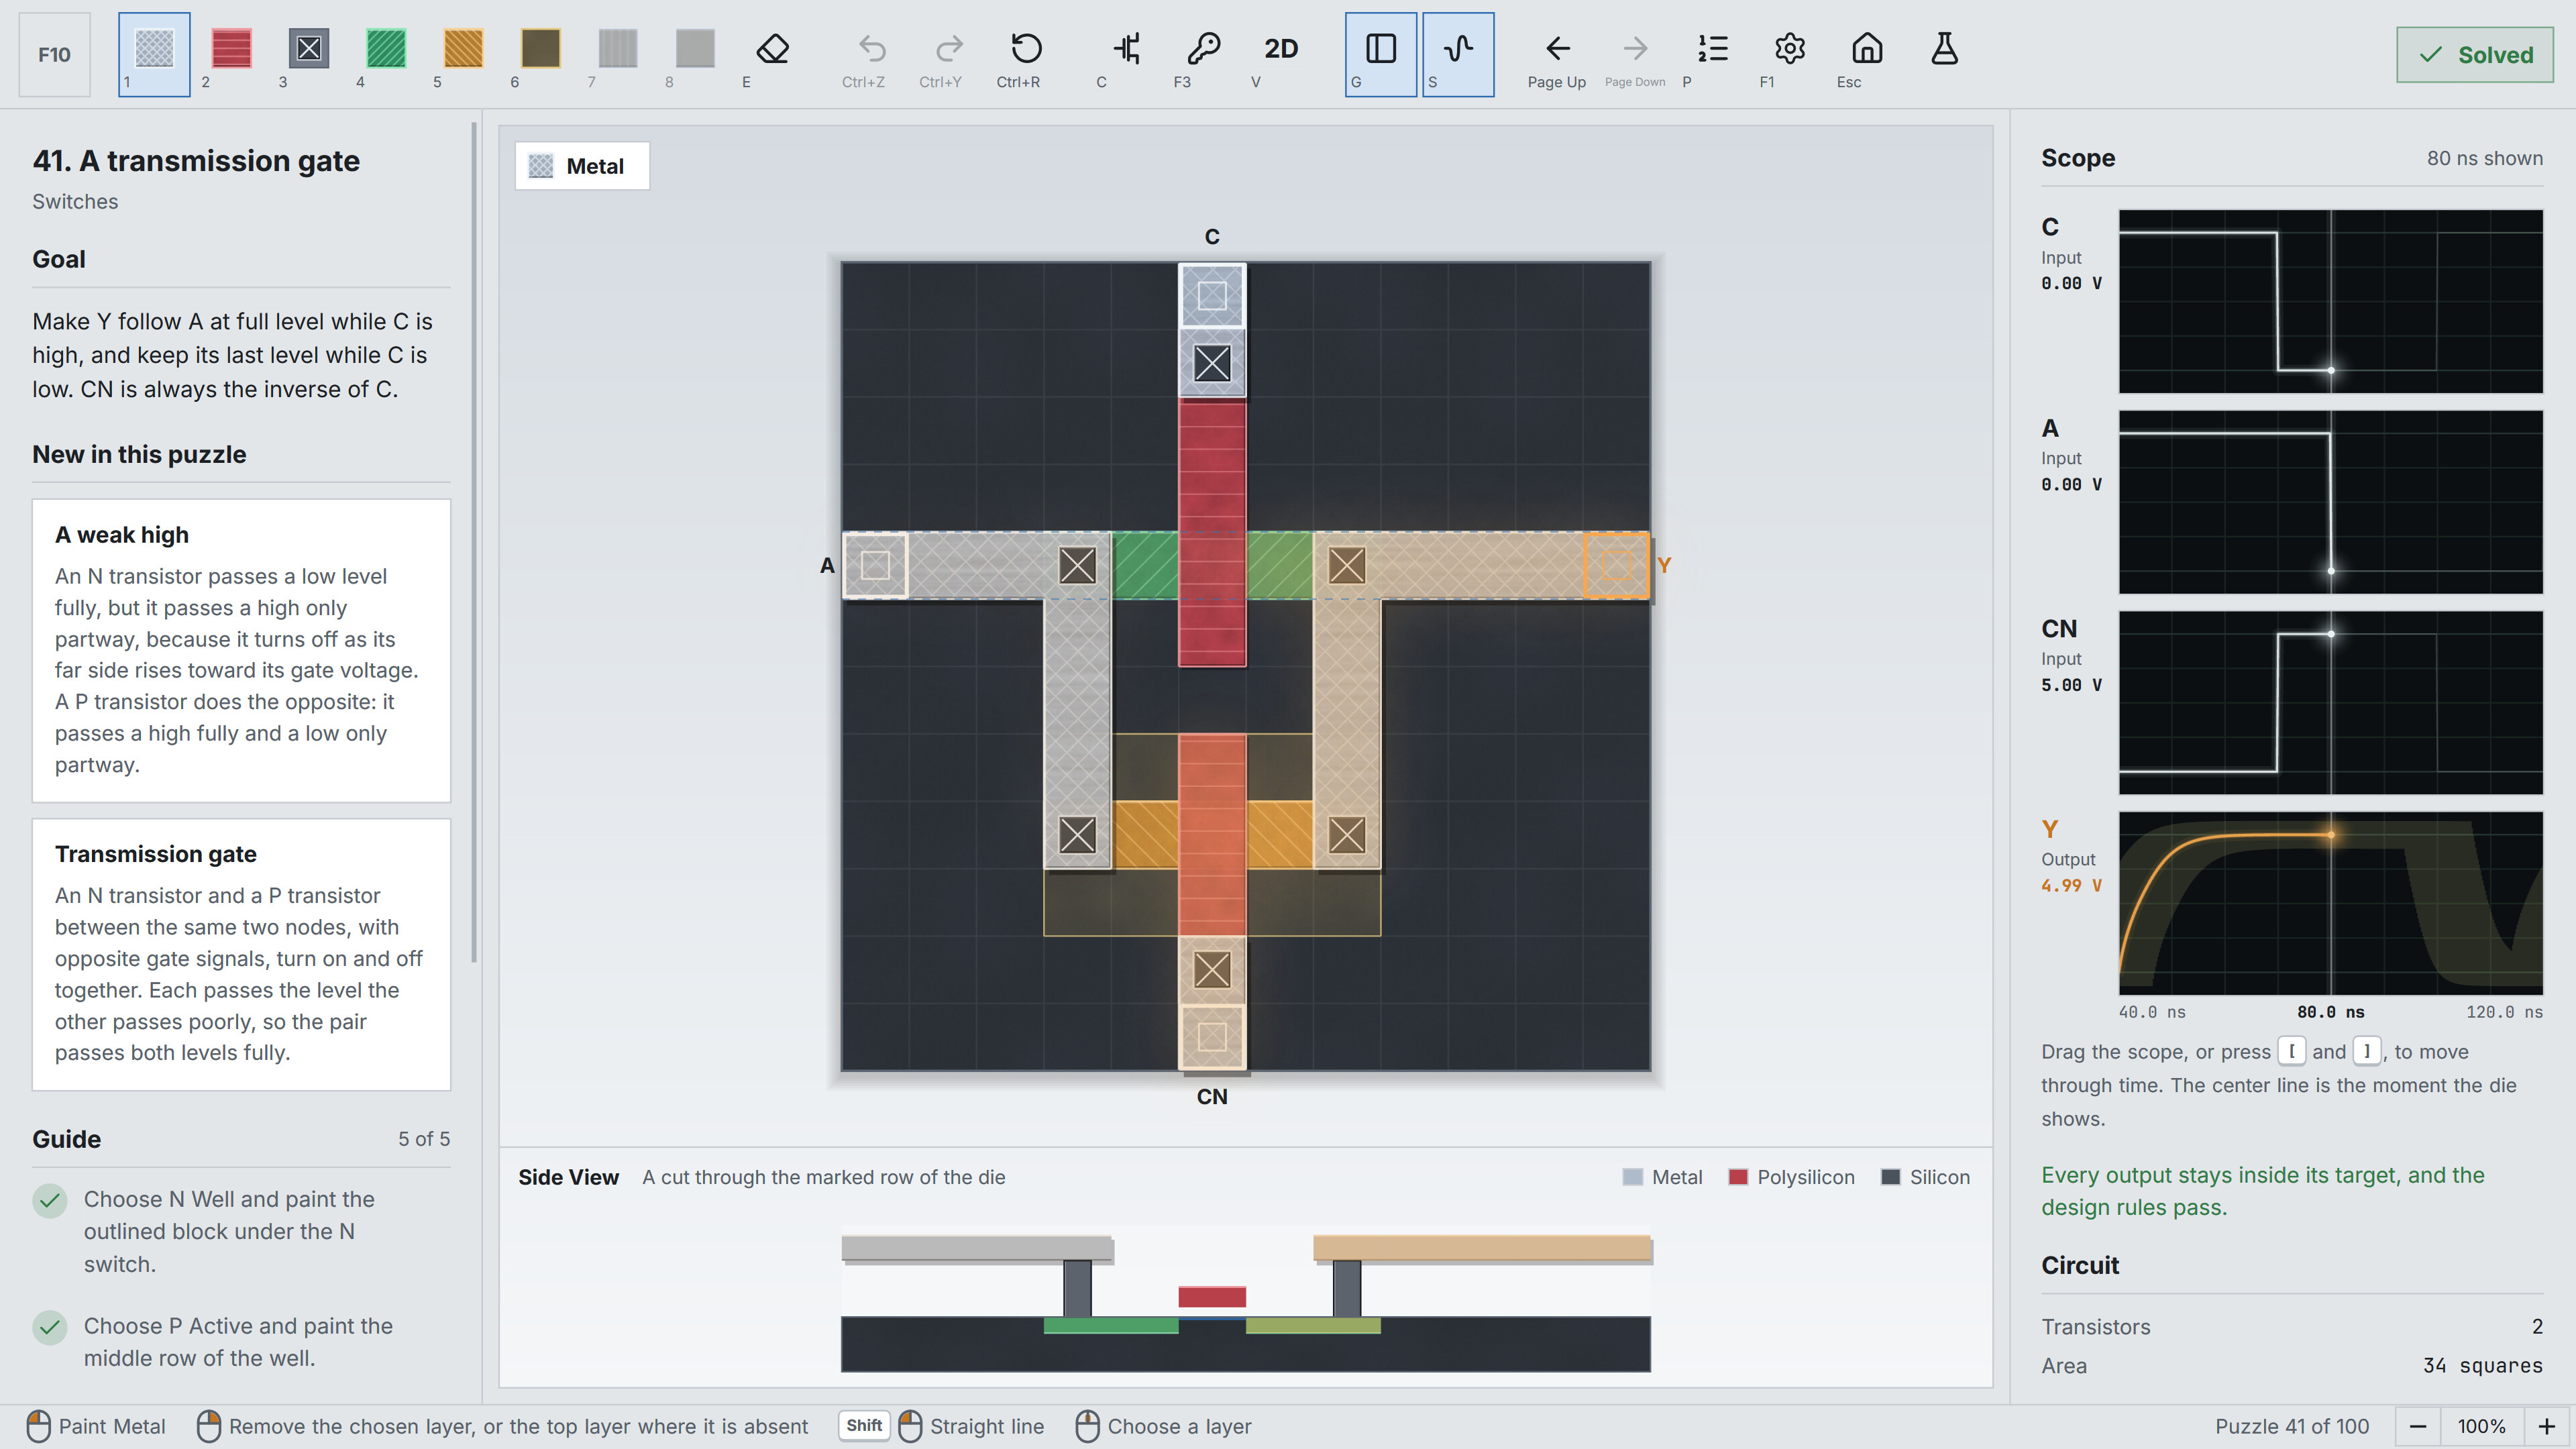Click the C input pad at top of die
Screen dimensions: 2576x1449
(x=1212, y=296)
